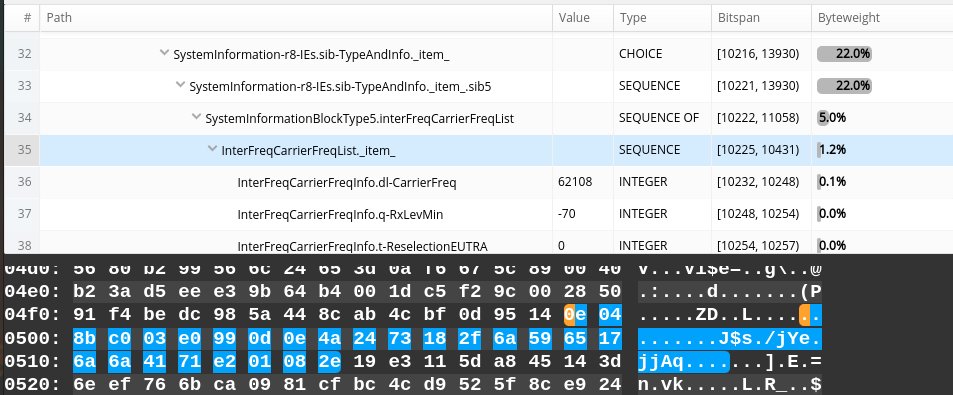Click hex offset 04e0:
Screen dimensions: 953x395
(x=32, y=291)
